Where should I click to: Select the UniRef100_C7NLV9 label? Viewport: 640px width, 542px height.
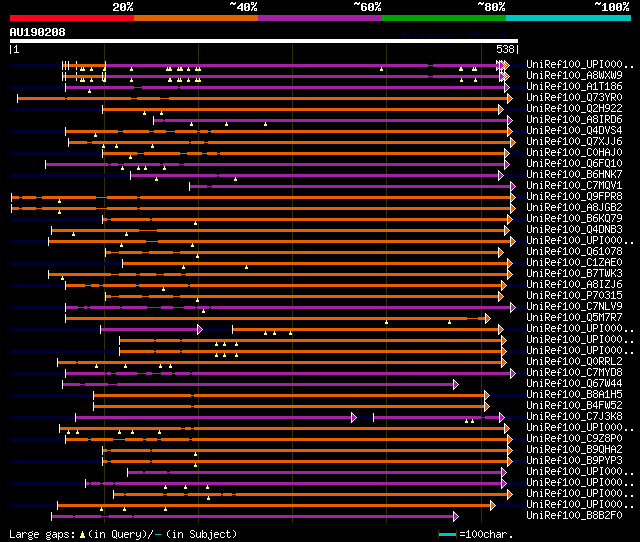coord(574,307)
